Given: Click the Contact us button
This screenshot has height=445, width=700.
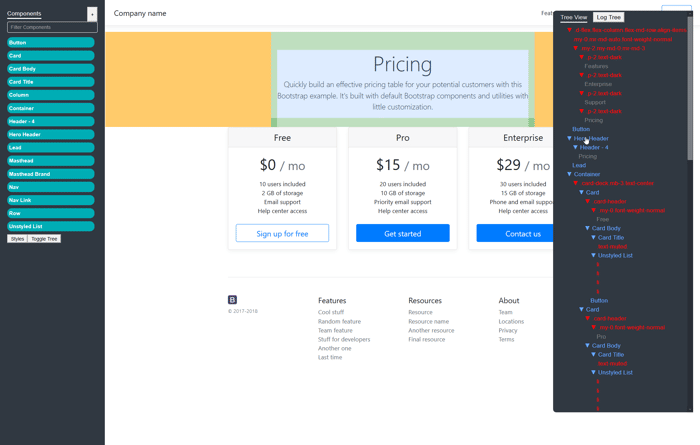Looking at the screenshot, I should [x=523, y=233].
